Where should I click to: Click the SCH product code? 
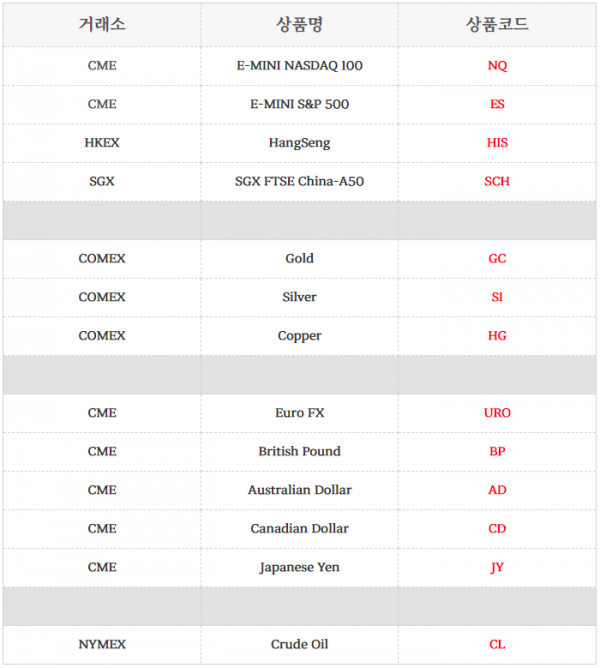pyautogui.click(x=497, y=181)
